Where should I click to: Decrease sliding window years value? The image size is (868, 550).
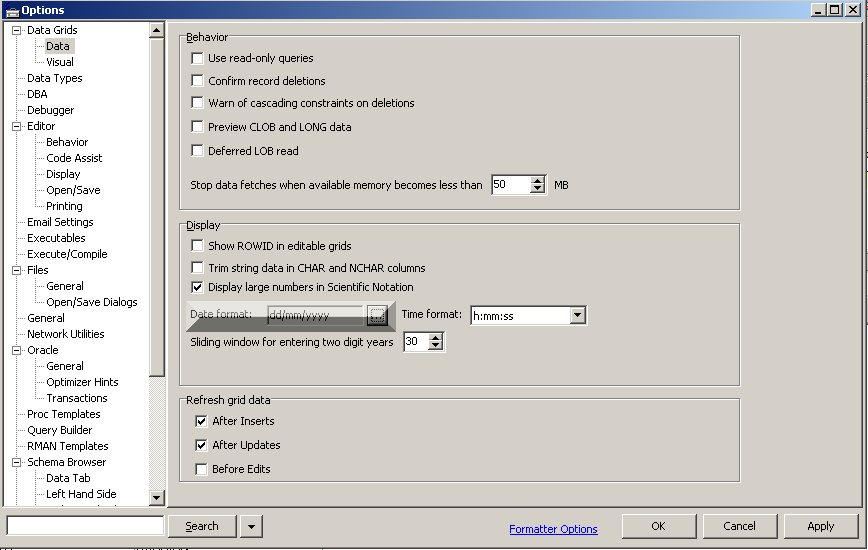436,346
